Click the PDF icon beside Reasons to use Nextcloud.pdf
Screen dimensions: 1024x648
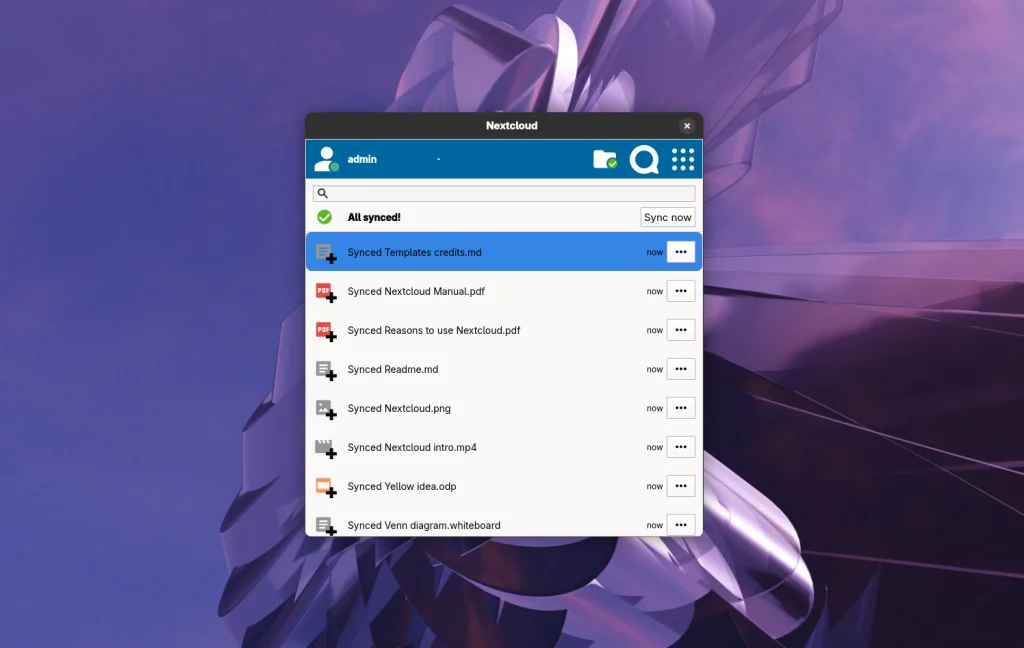click(324, 330)
